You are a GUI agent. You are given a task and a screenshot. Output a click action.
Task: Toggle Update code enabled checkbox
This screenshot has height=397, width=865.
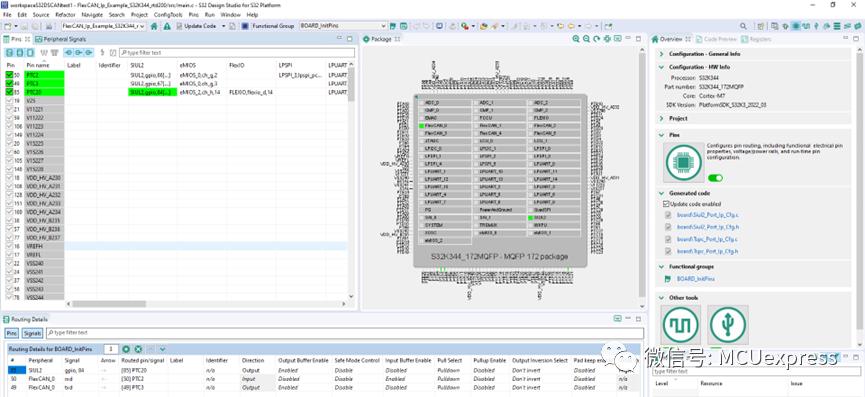click(x=666, y=203)
